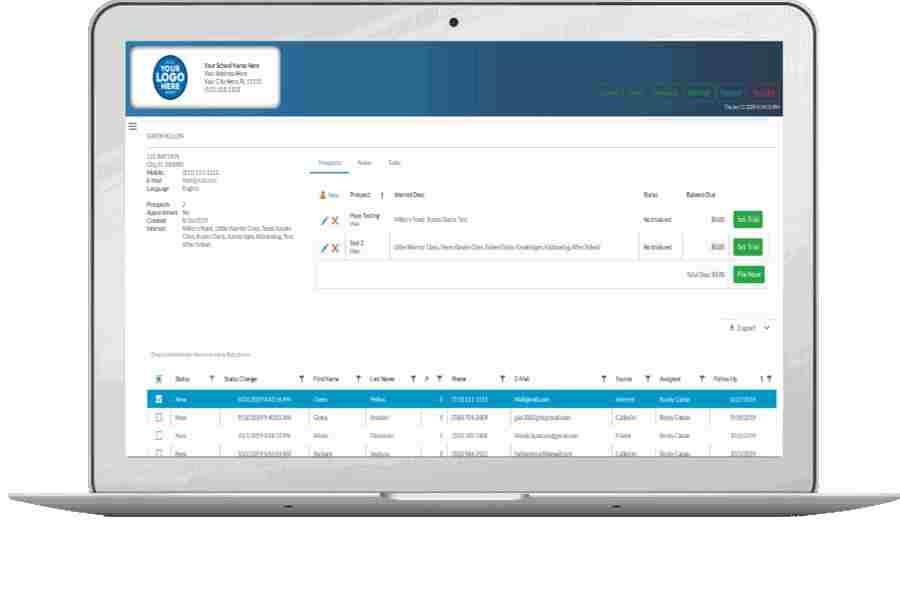900x598 pixels.
Task: Sort grid by Phone column header
Action: tap(459, 379)
